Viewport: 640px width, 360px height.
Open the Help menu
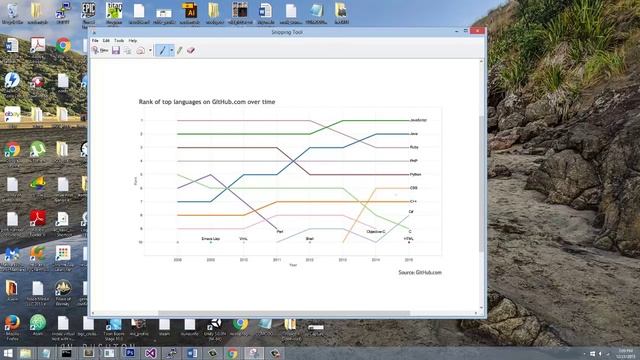133,40
